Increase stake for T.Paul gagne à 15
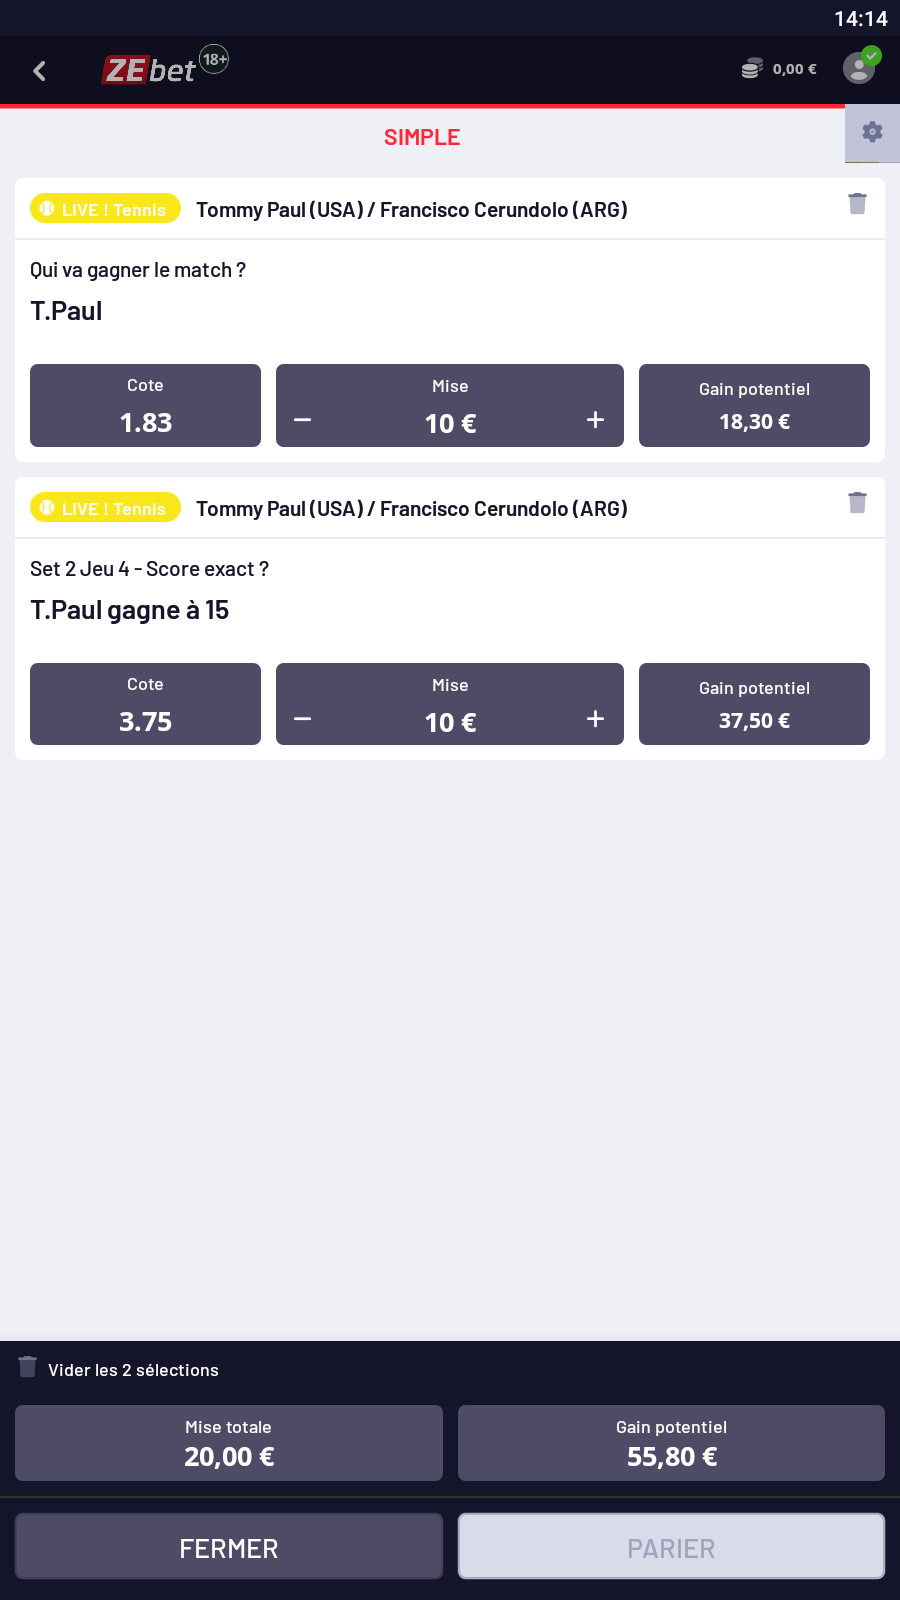900x1600 pixels. point(595,719)
